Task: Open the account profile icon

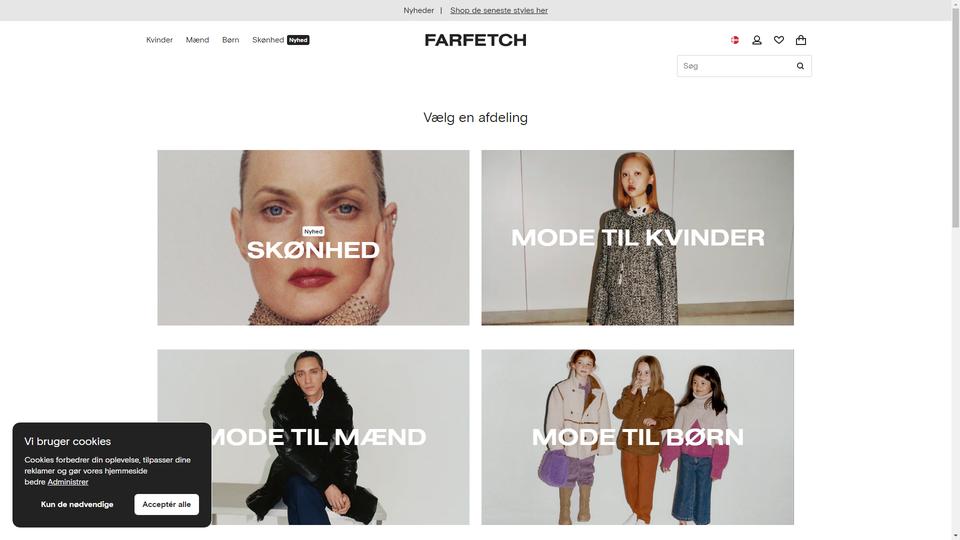Action: 757,40
